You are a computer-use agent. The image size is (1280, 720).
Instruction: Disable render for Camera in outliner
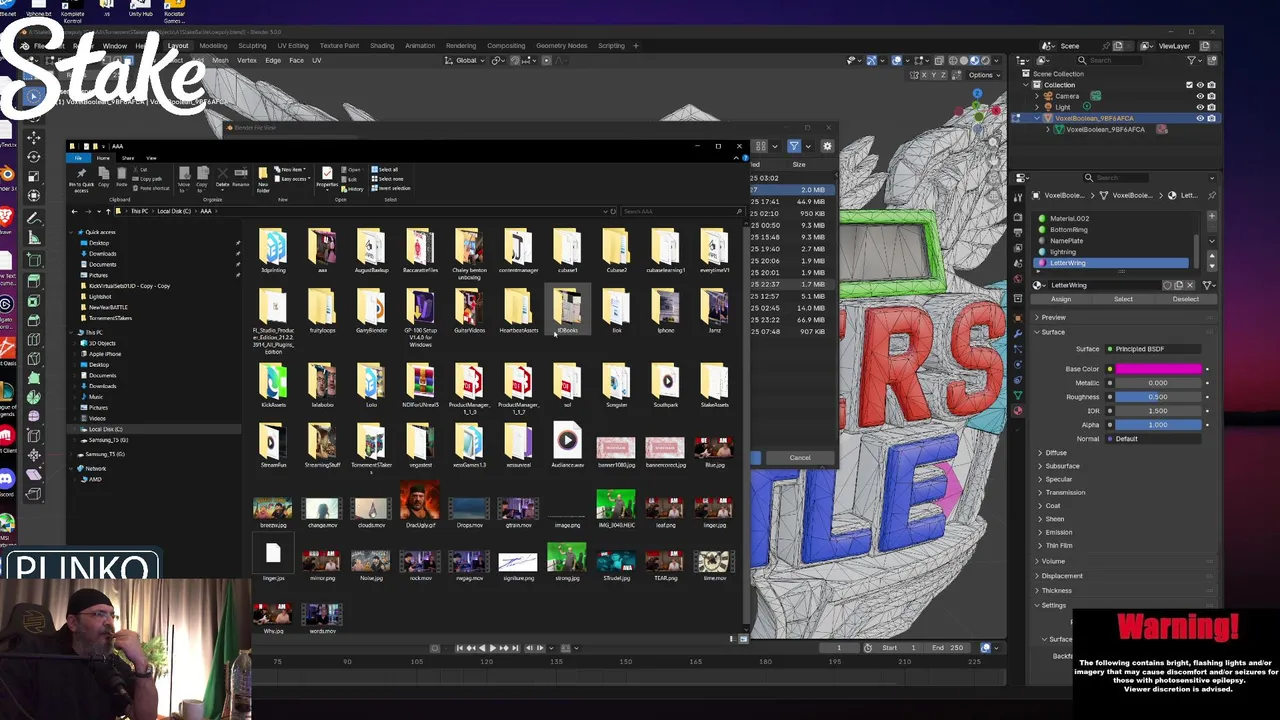(1212, 96)
